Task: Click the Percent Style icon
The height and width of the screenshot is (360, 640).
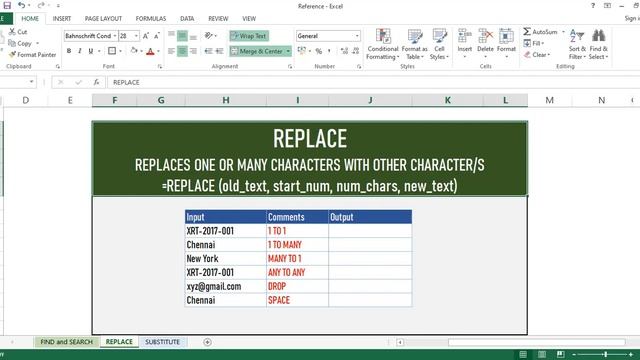Action: coord(318,51)
